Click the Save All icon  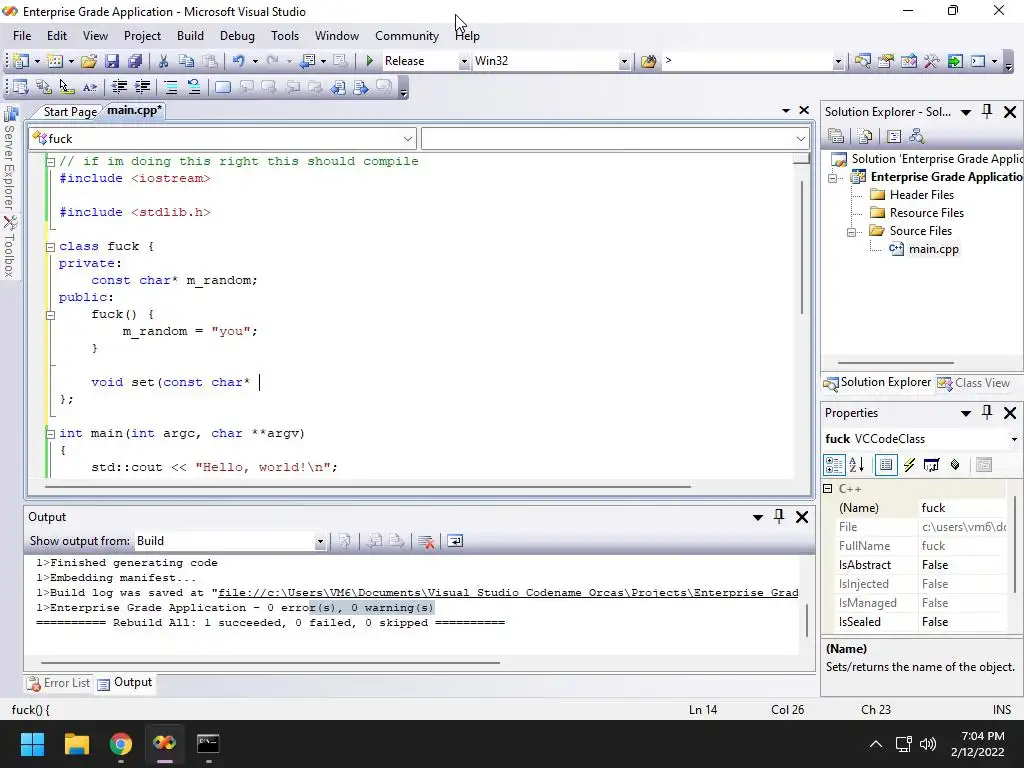pyautogui.click(x=135, y=61)
